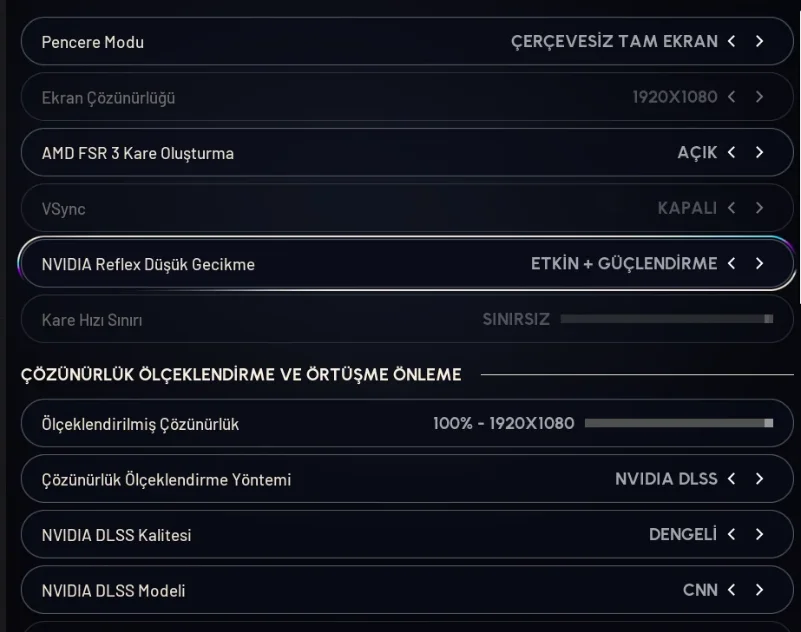Select the NVIDIA DLSS Modeli row label

pos(113,591)
